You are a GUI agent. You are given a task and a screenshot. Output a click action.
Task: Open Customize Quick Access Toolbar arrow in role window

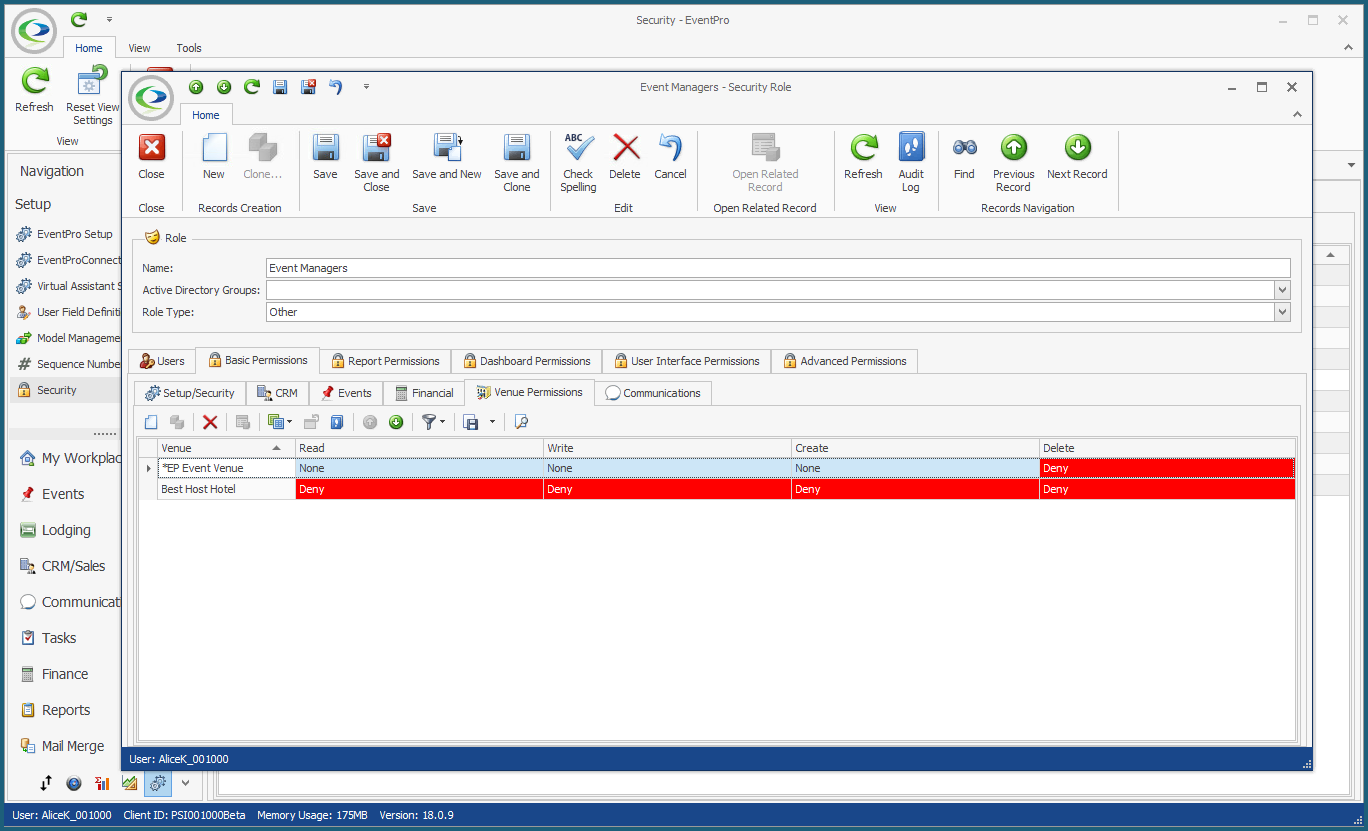[x=367, y=87]
